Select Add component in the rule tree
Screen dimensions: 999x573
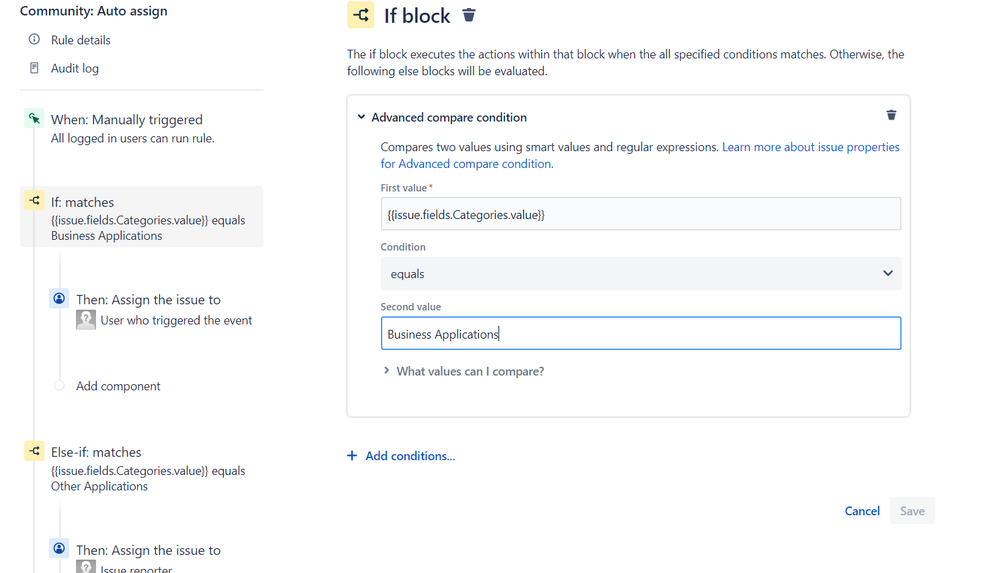(x=118, y=386)
